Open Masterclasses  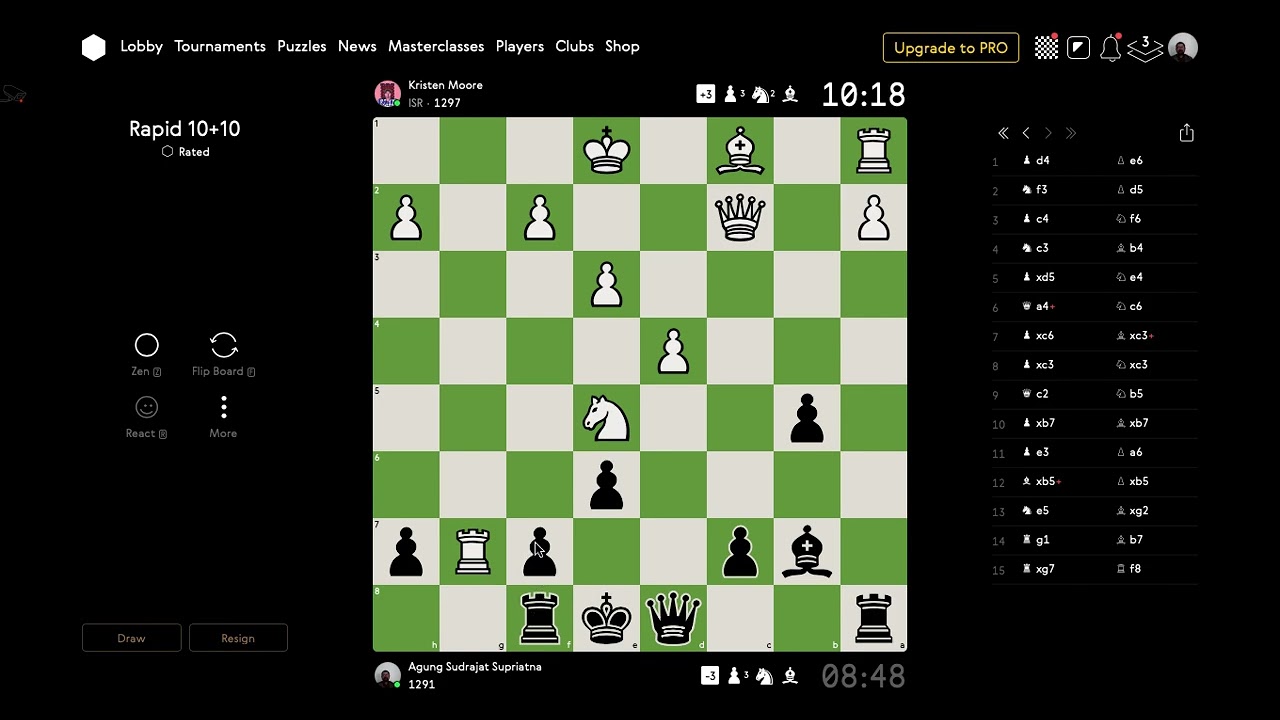(x=436, y=47)
